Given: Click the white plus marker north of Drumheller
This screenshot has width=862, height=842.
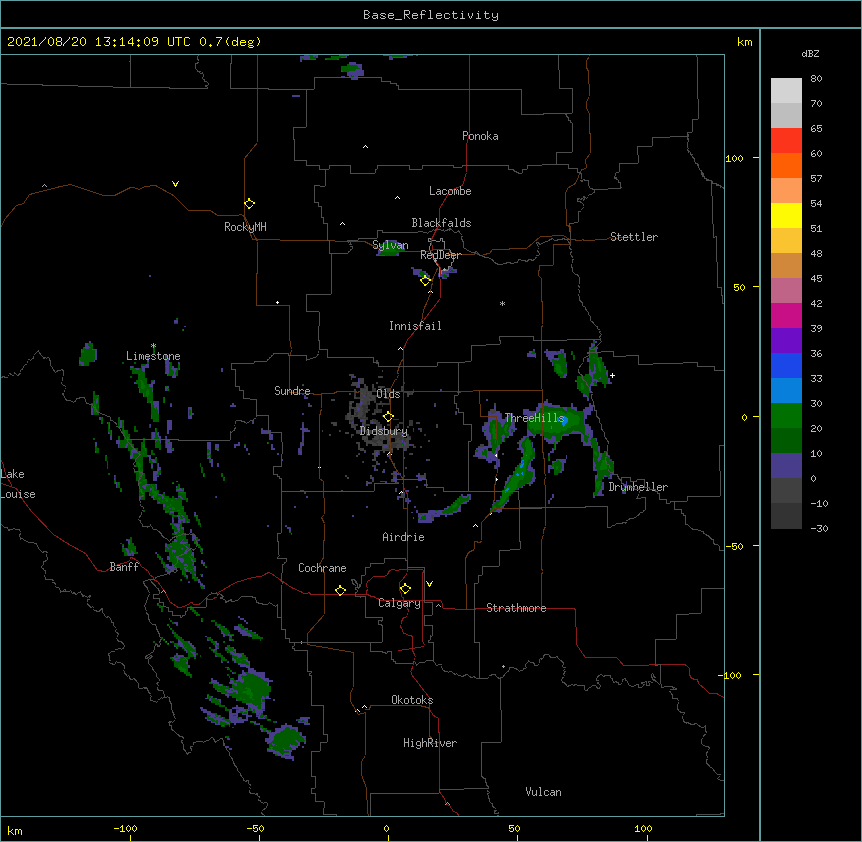Looking at the screenshot, I should tap(612, 375).
